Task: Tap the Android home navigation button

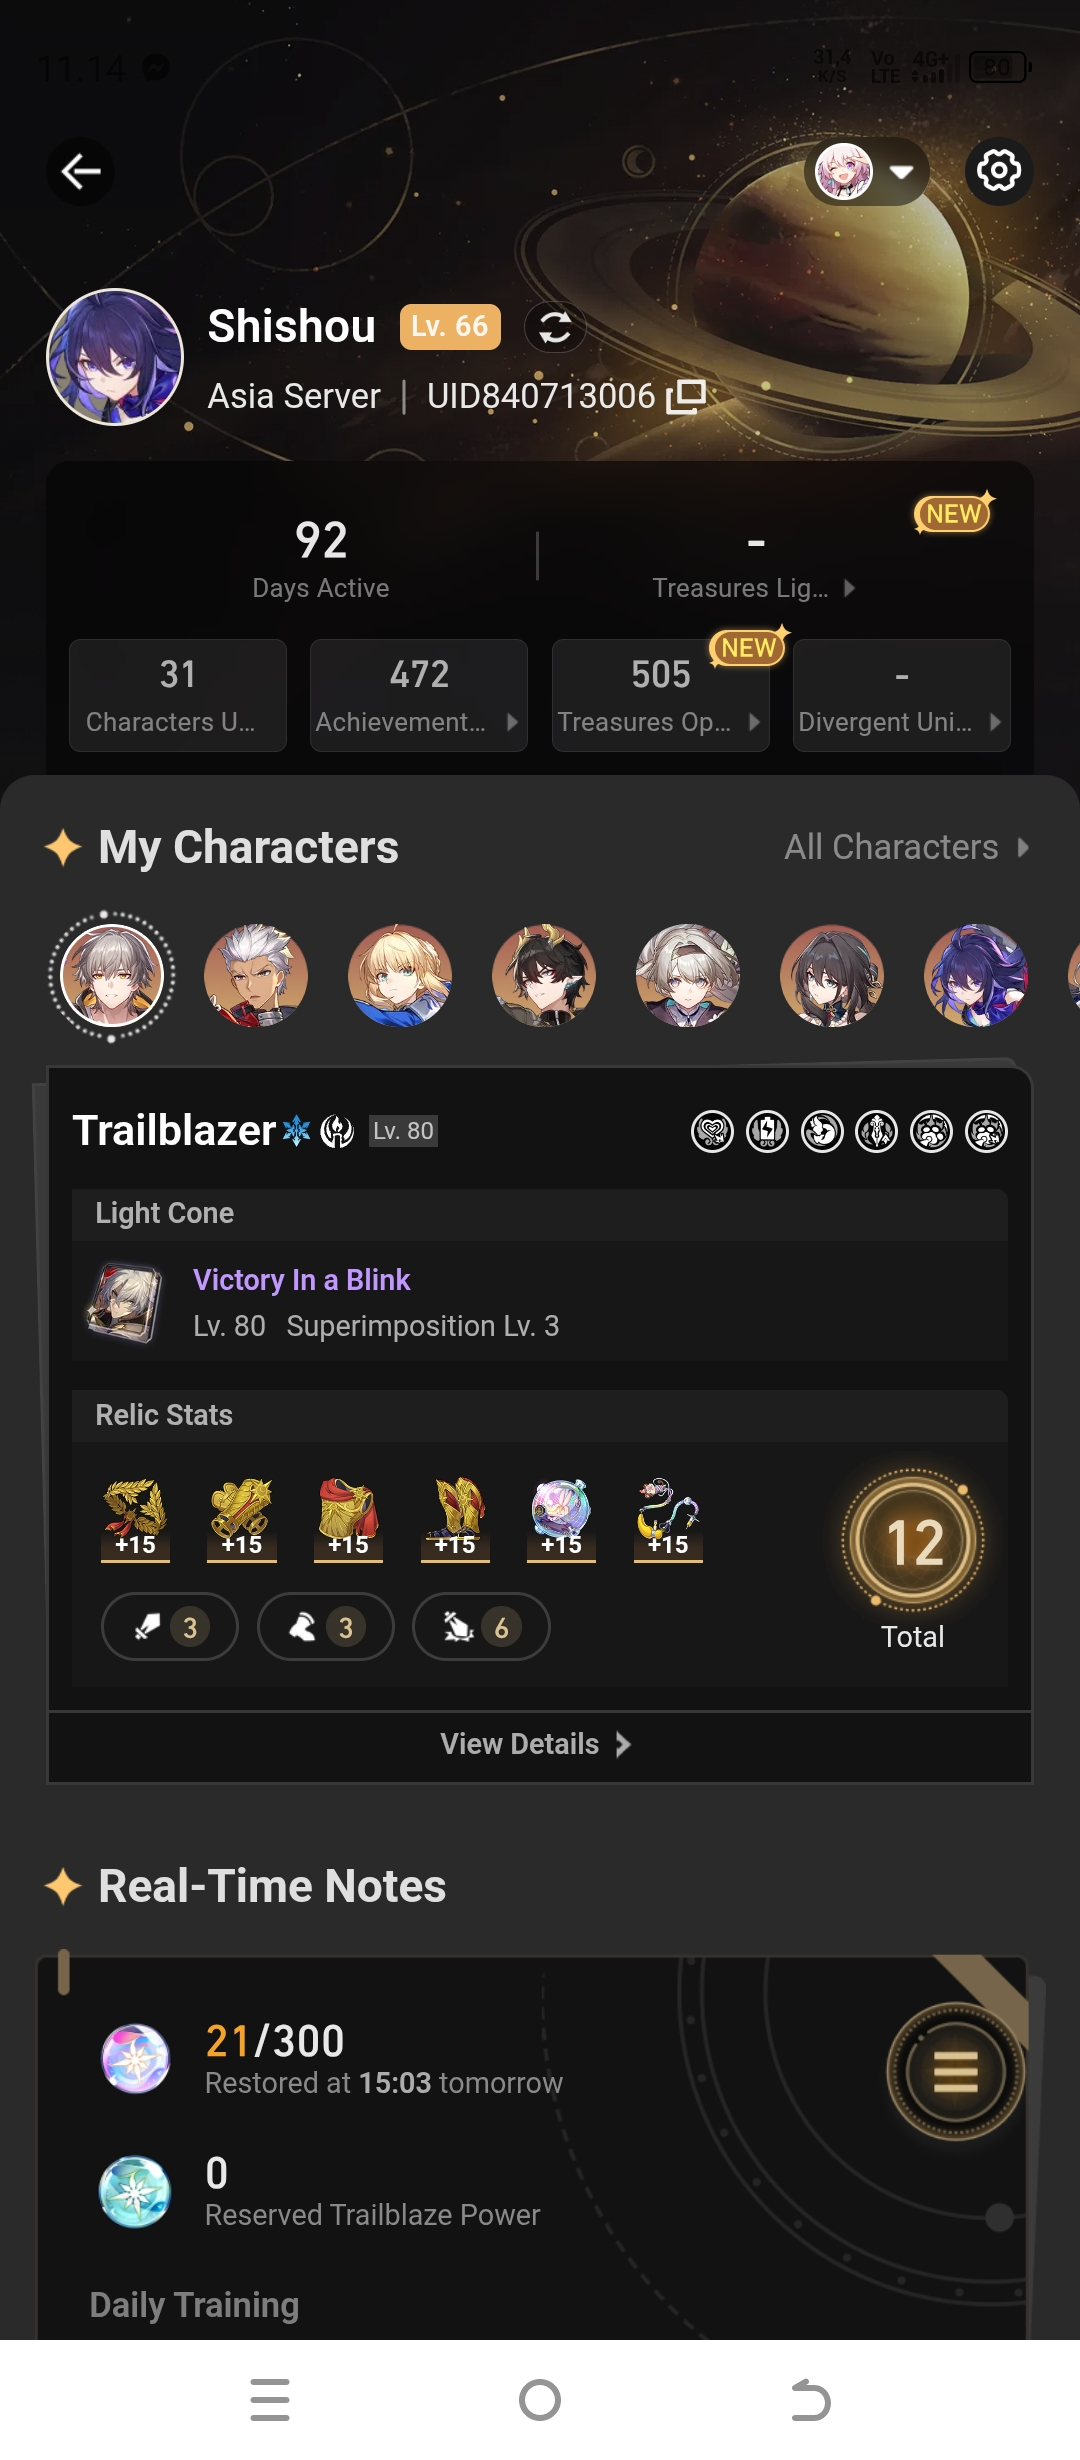Action: [540, 2400]
